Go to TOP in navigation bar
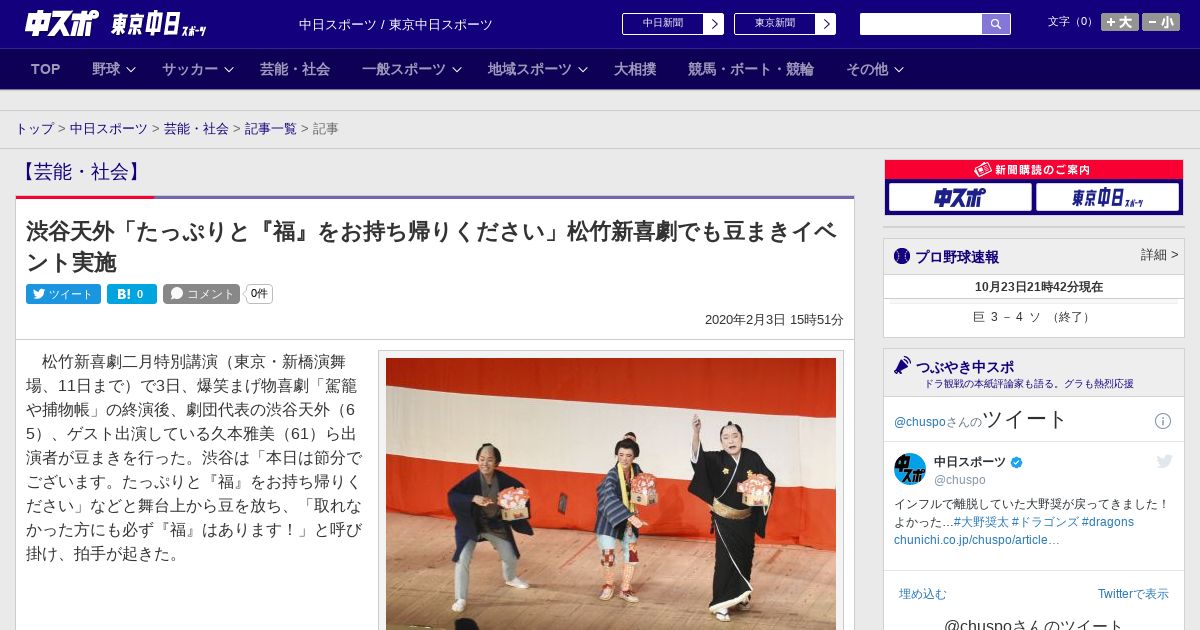Image resolution: width=1200 pixels, height=630 pixels. pyautogui.click(x=46, y=69)
